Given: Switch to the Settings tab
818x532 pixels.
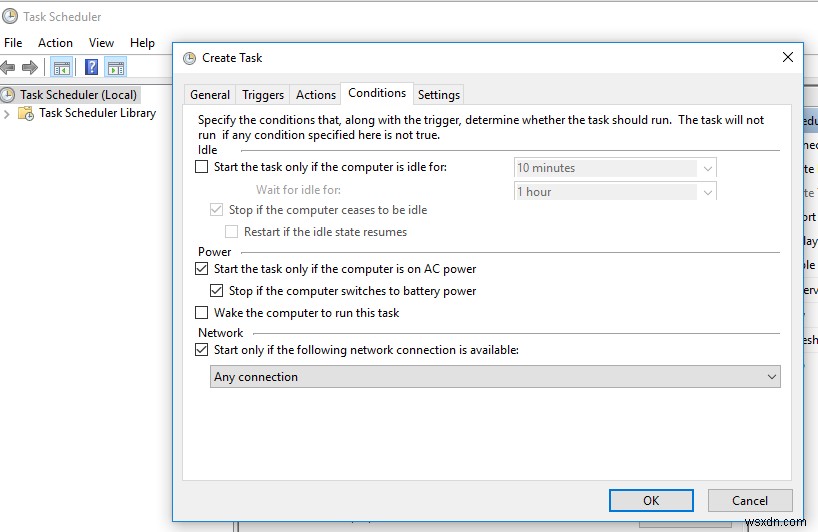Looking at the screenshot, I should [x=439, y=95].
